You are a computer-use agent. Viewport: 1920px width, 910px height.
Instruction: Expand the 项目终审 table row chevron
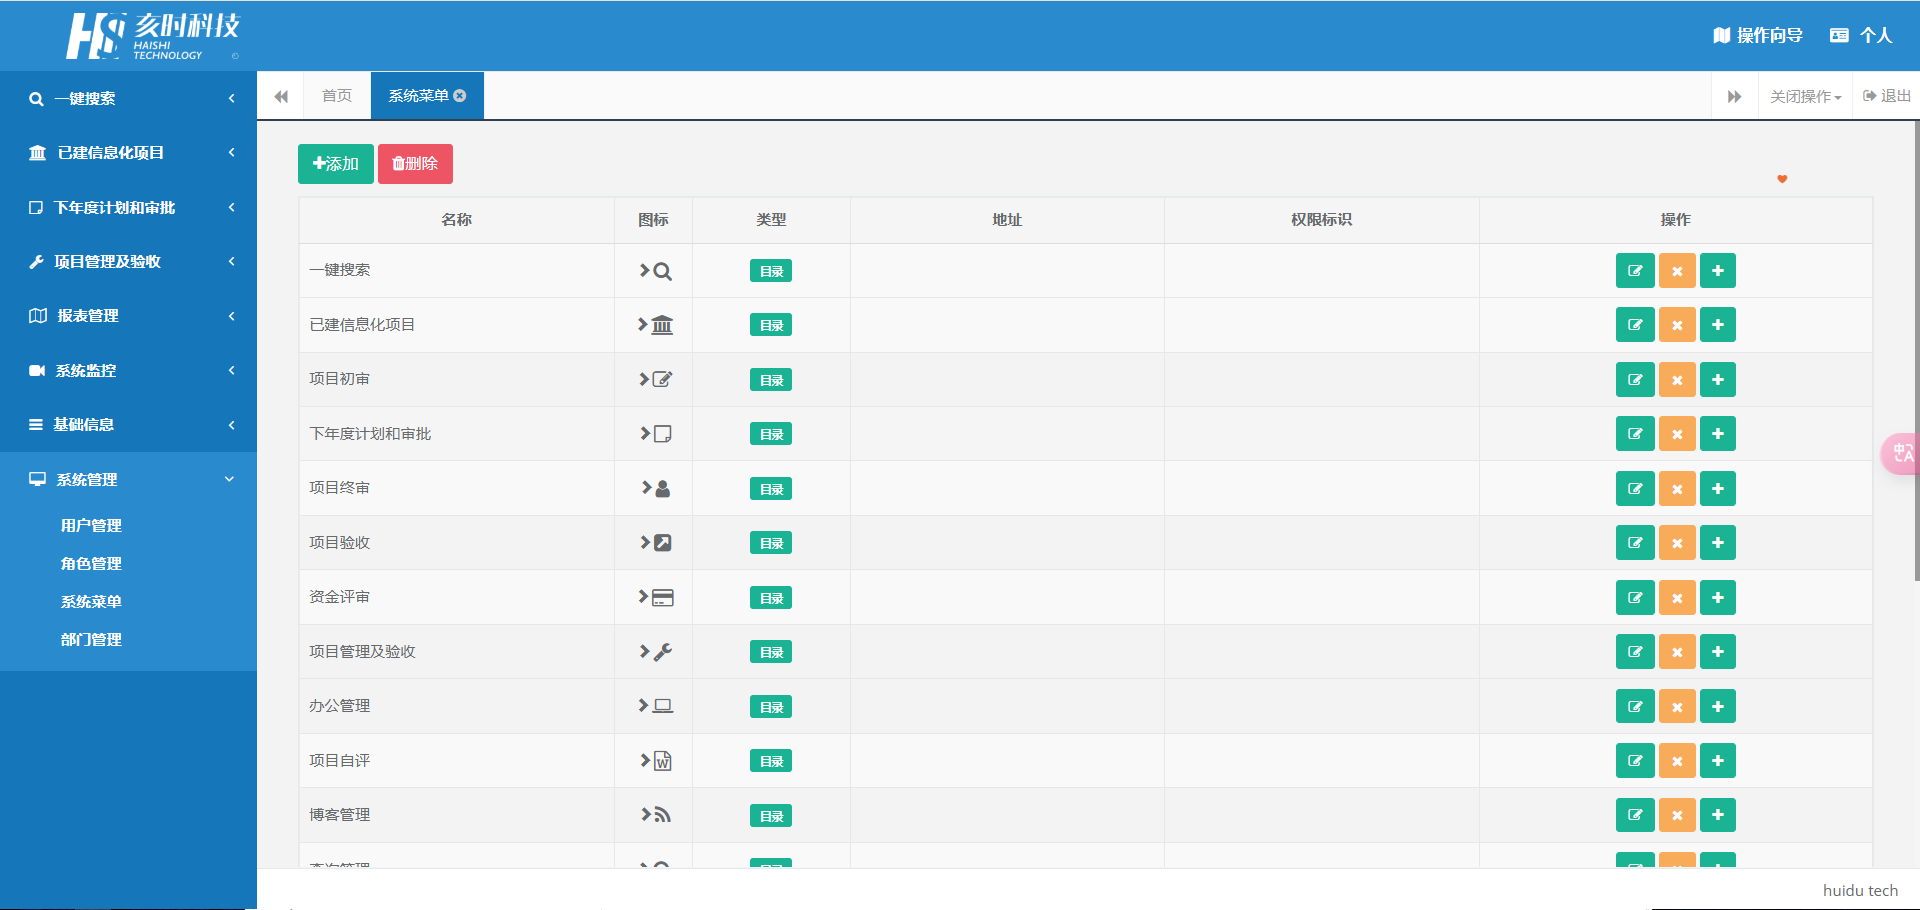647,488
